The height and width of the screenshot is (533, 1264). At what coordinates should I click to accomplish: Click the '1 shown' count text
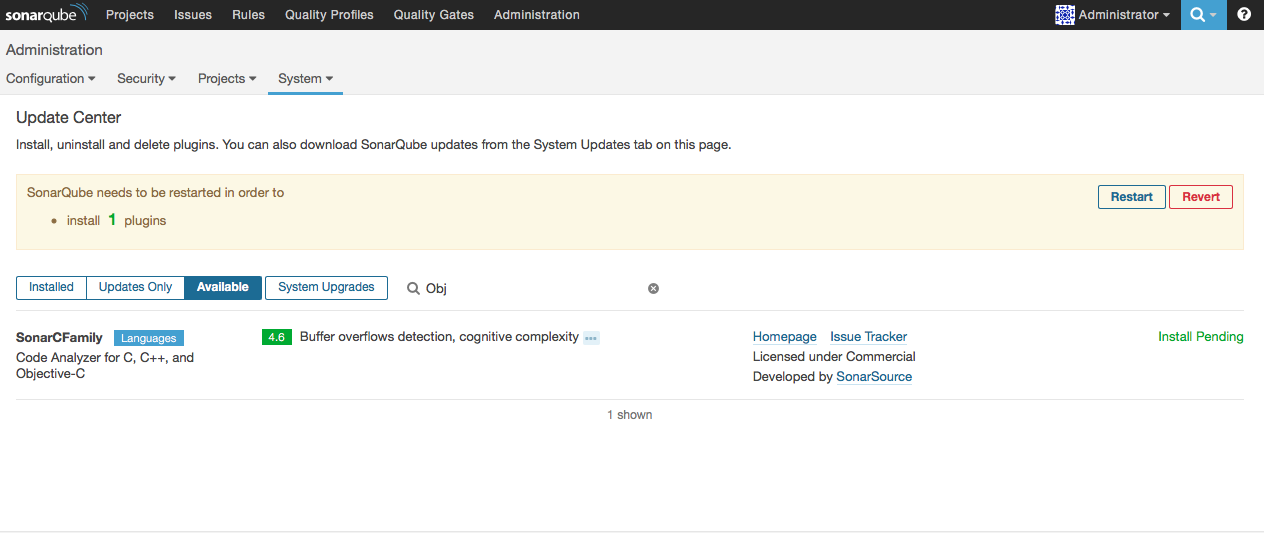[x=630, y=415]
